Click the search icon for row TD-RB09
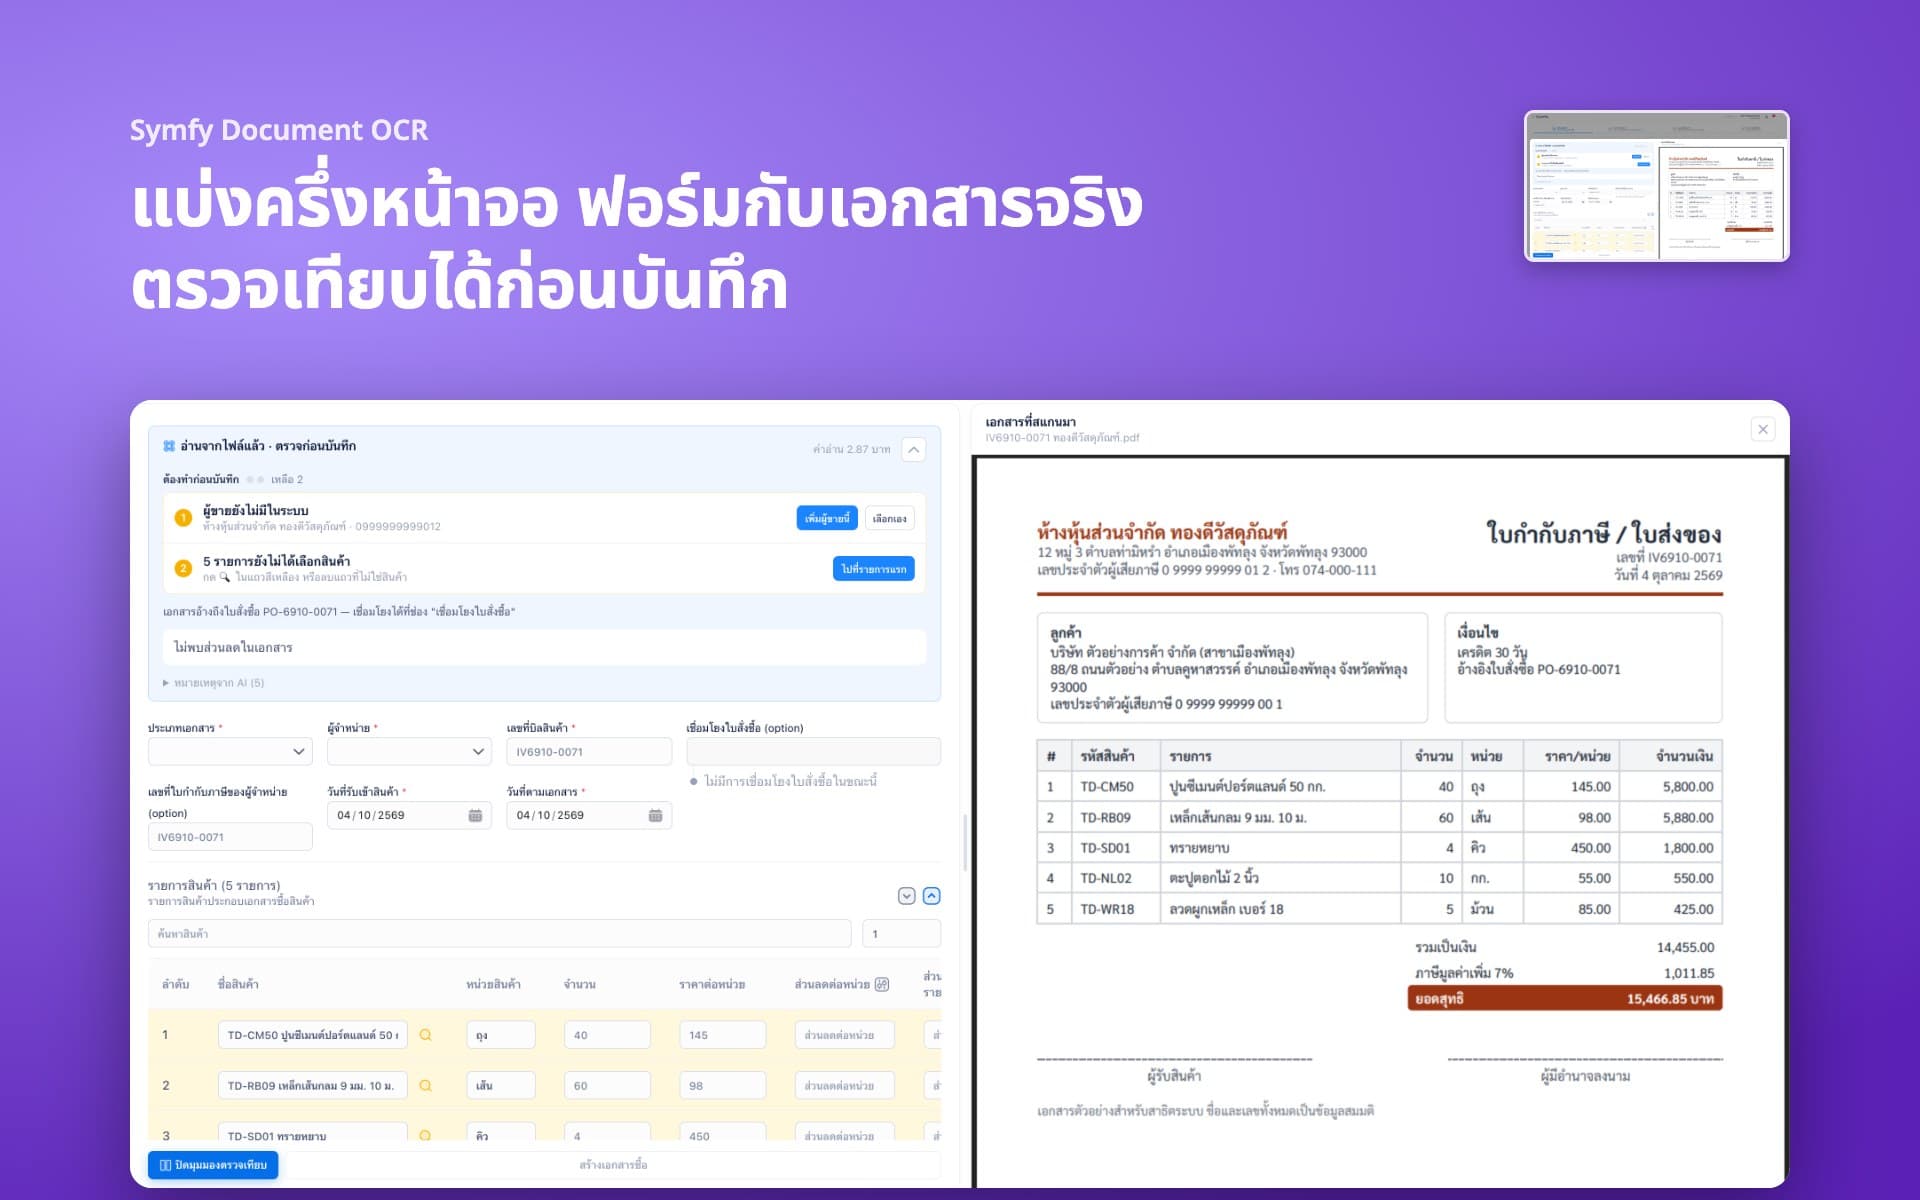Viewport: 1920px width, 1200px height. pyautogui.click(x=425, y=1085)
